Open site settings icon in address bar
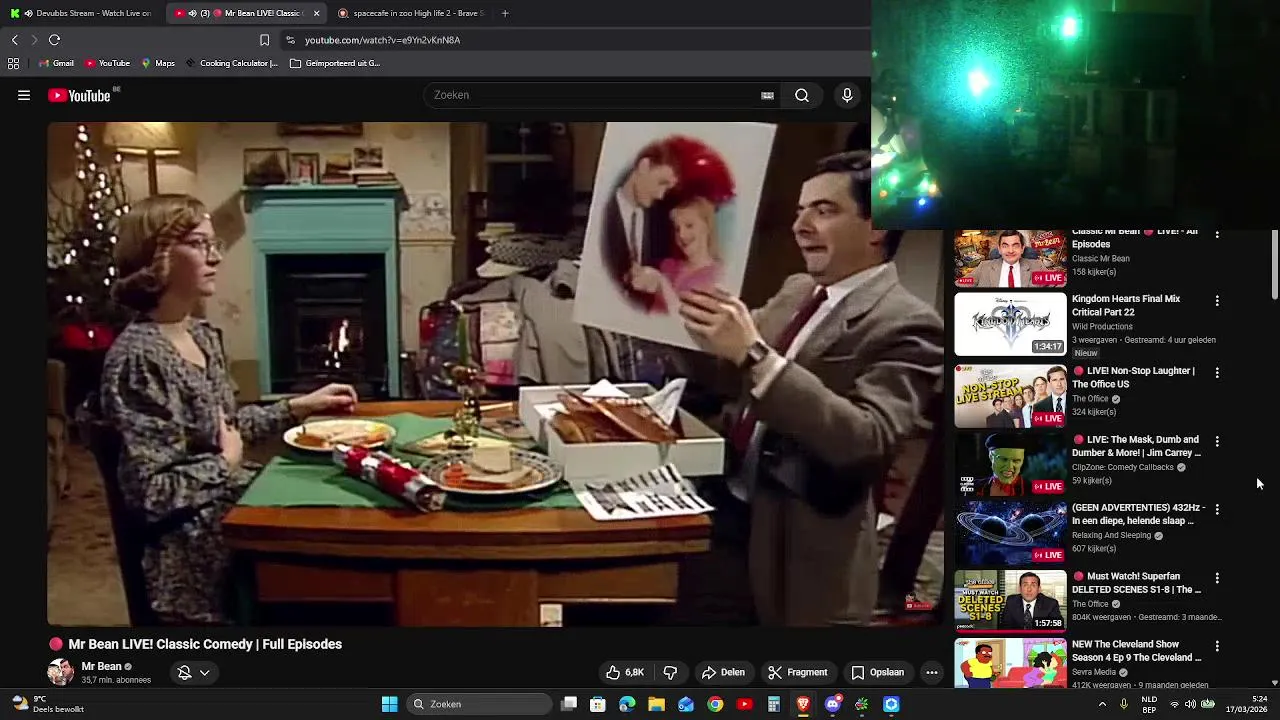The image size is (1280, 720). click(x=290, y=40)
